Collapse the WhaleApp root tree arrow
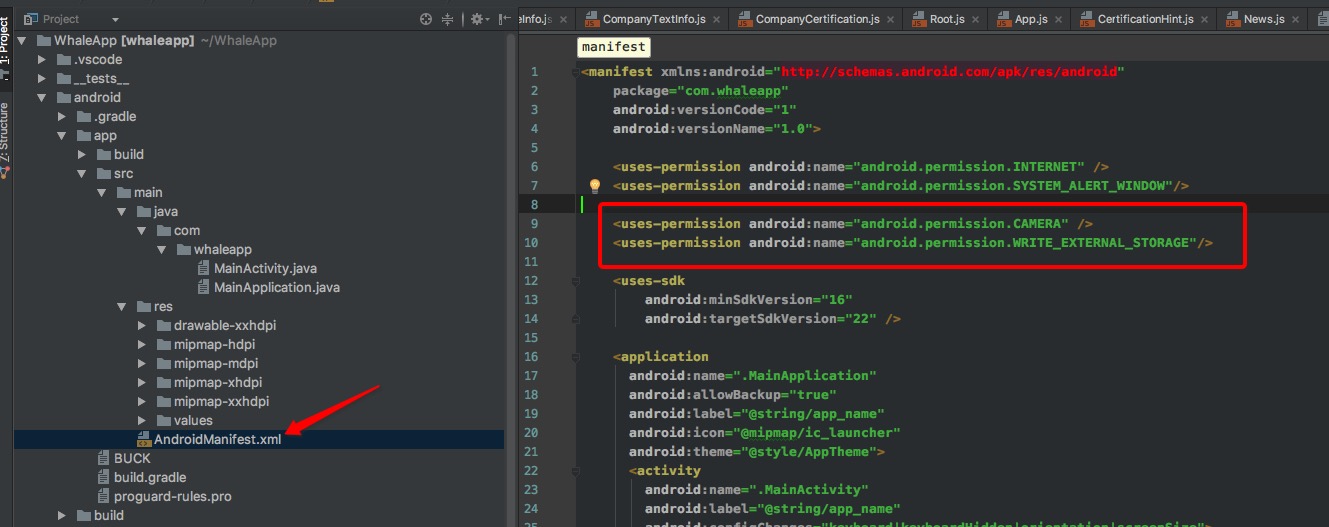 click(x=23, y=41)
